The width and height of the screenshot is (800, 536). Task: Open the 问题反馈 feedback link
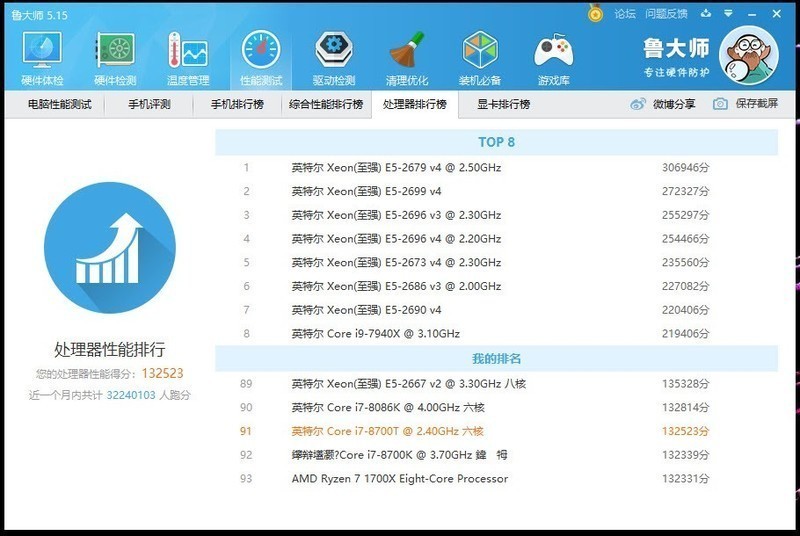tap(666, 14)
